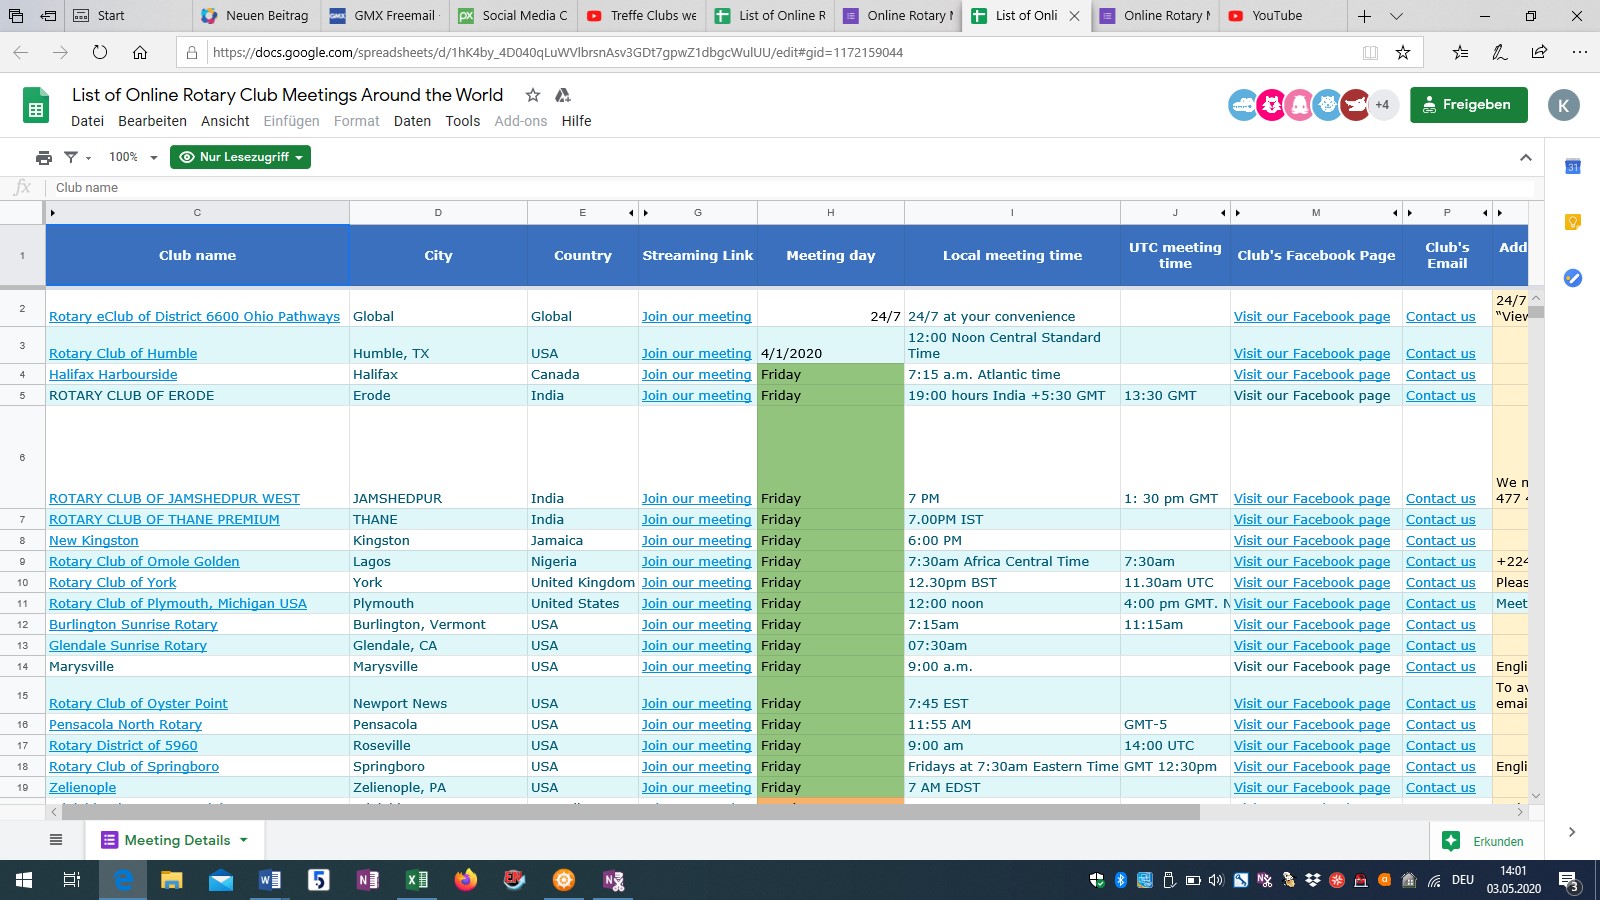Open the Hilfe menu
This screenshot has width=1600, height=900.
tap(576, 121)
